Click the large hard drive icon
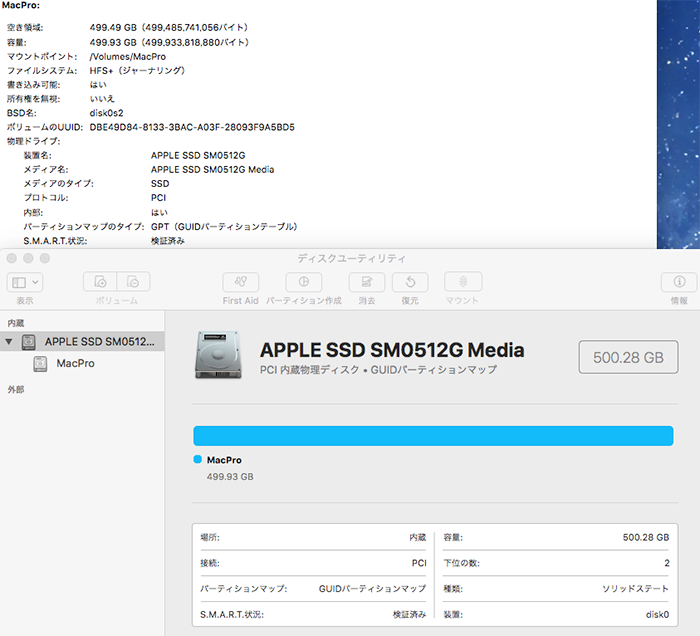The image size is (700, 636). [218, 355]
